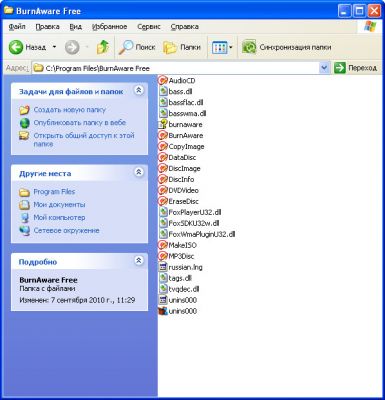Collapse the Другие места panel
The image size is (385, 400).
pyautogui.click(x=139, y=172)
